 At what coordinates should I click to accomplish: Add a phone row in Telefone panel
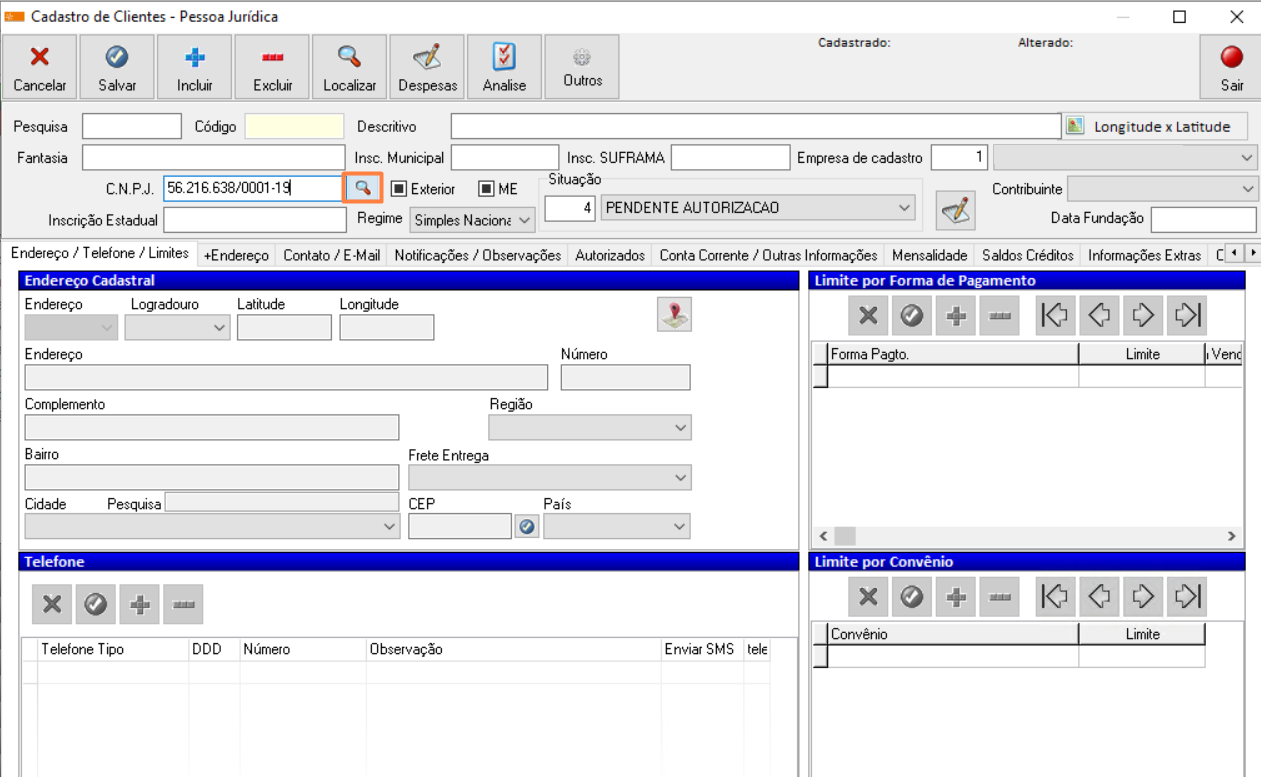point(140,604)
